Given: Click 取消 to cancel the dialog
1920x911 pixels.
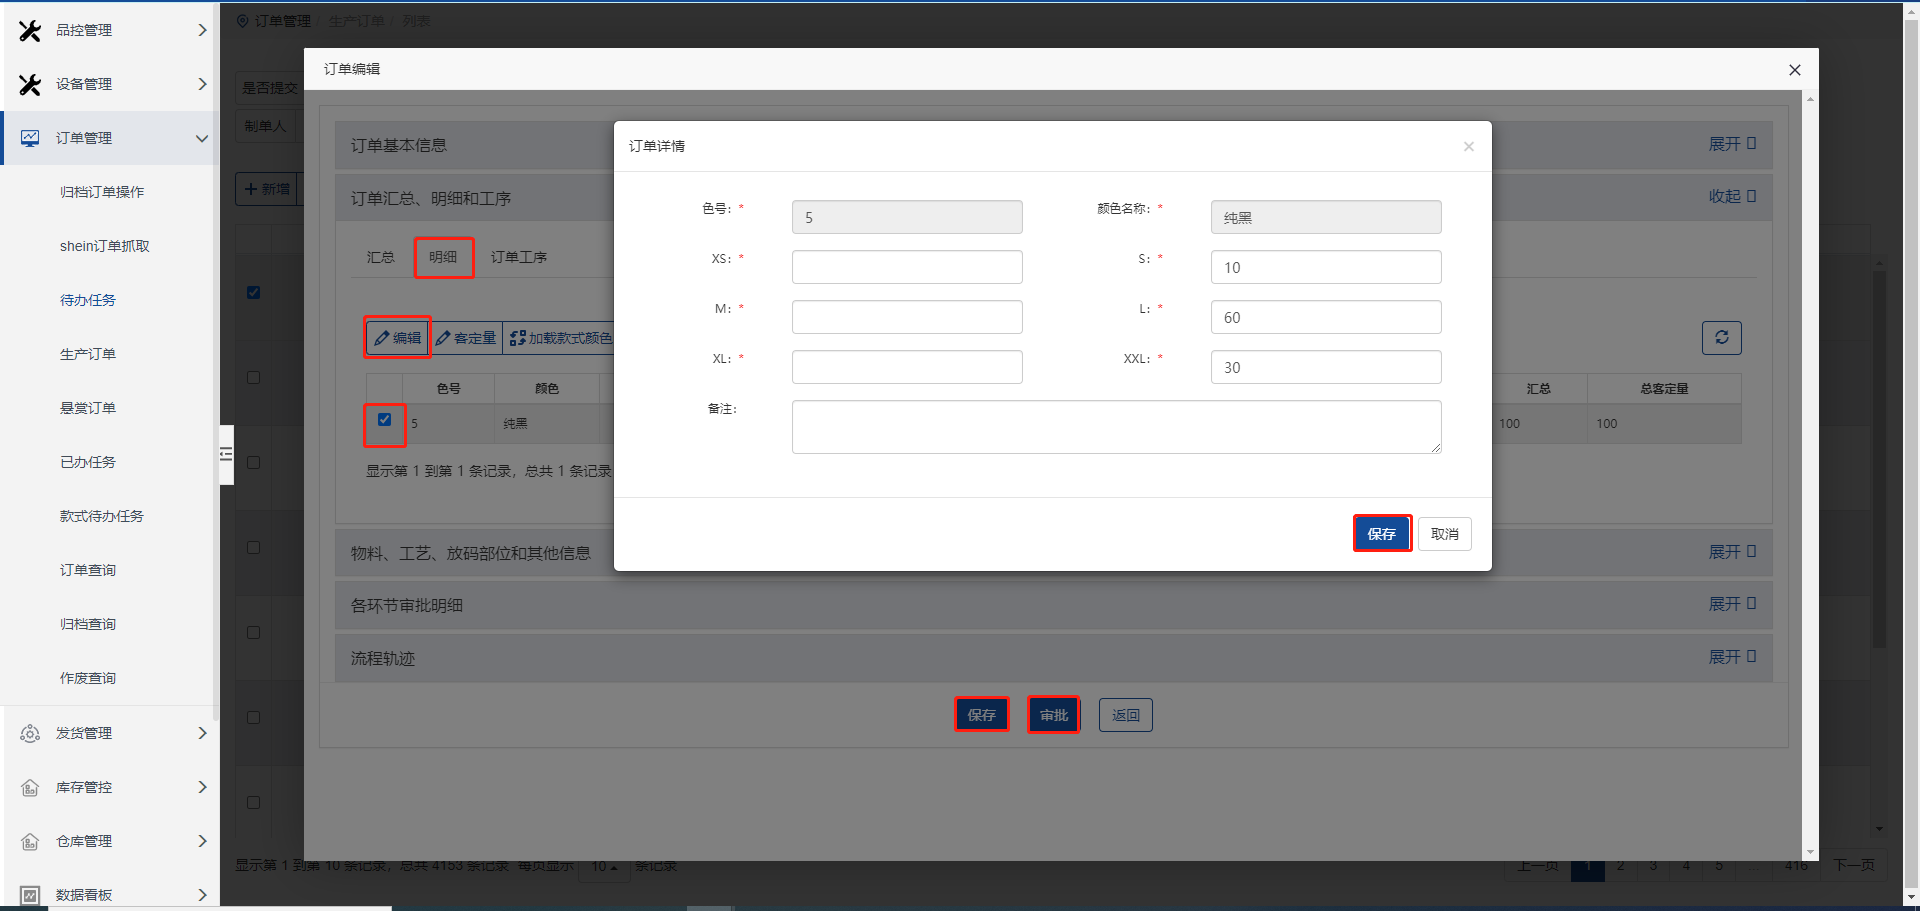Looking at the screenshot, I should [1444, 534].
